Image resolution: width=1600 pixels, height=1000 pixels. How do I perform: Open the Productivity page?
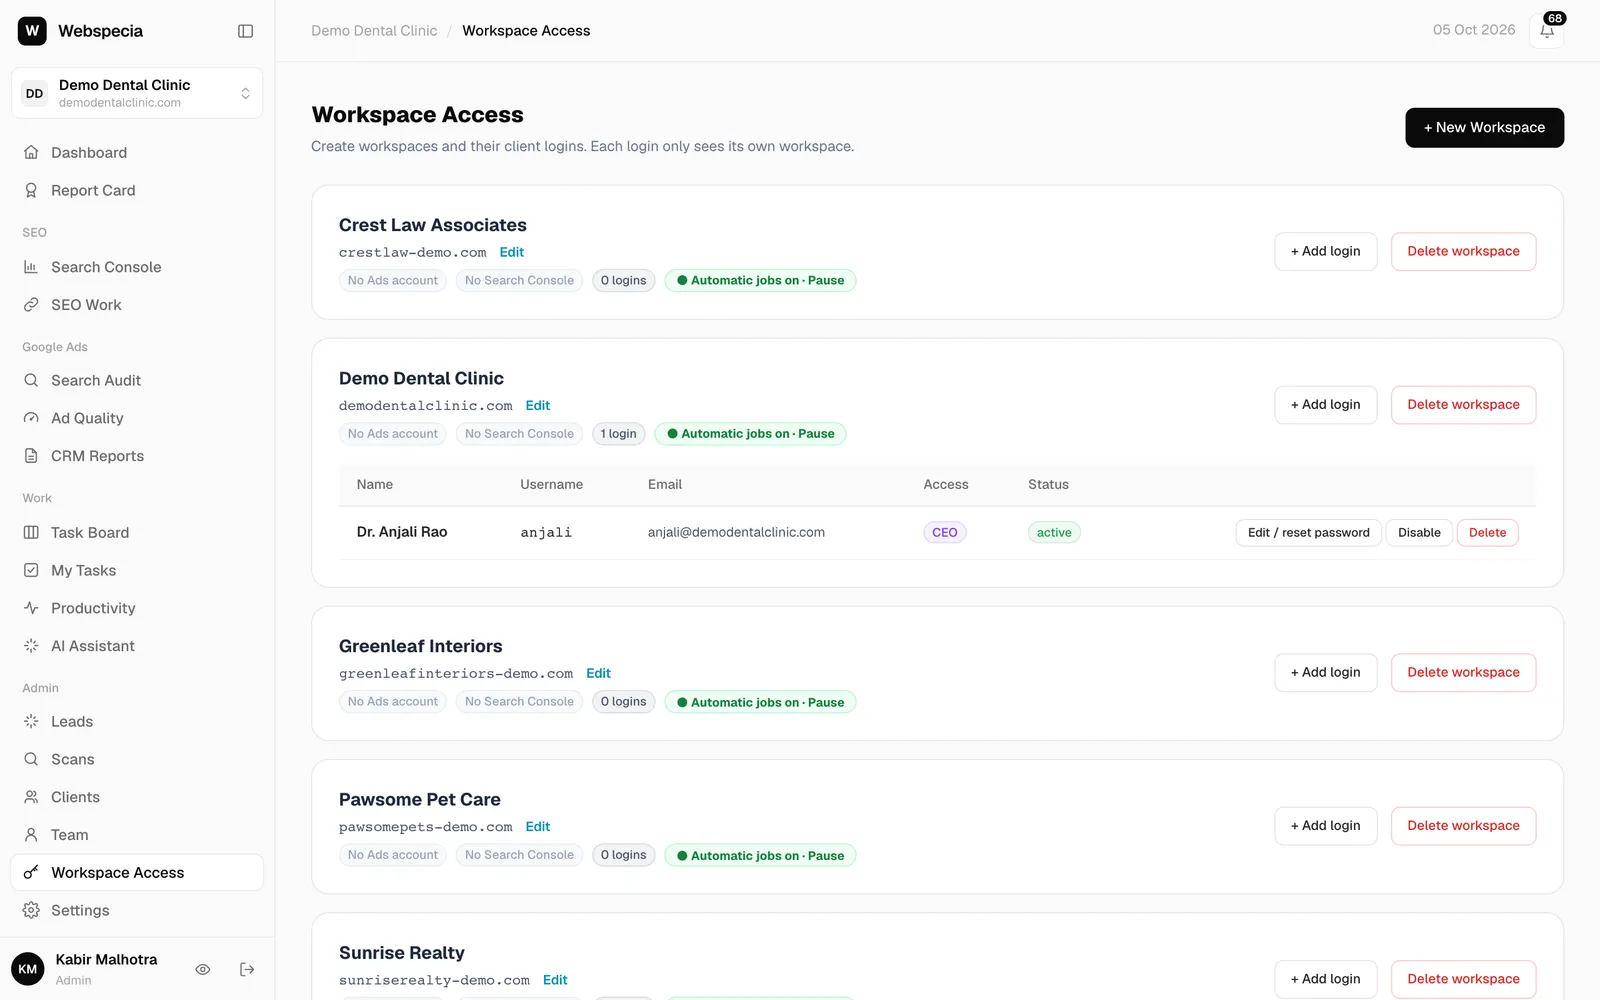137,608
